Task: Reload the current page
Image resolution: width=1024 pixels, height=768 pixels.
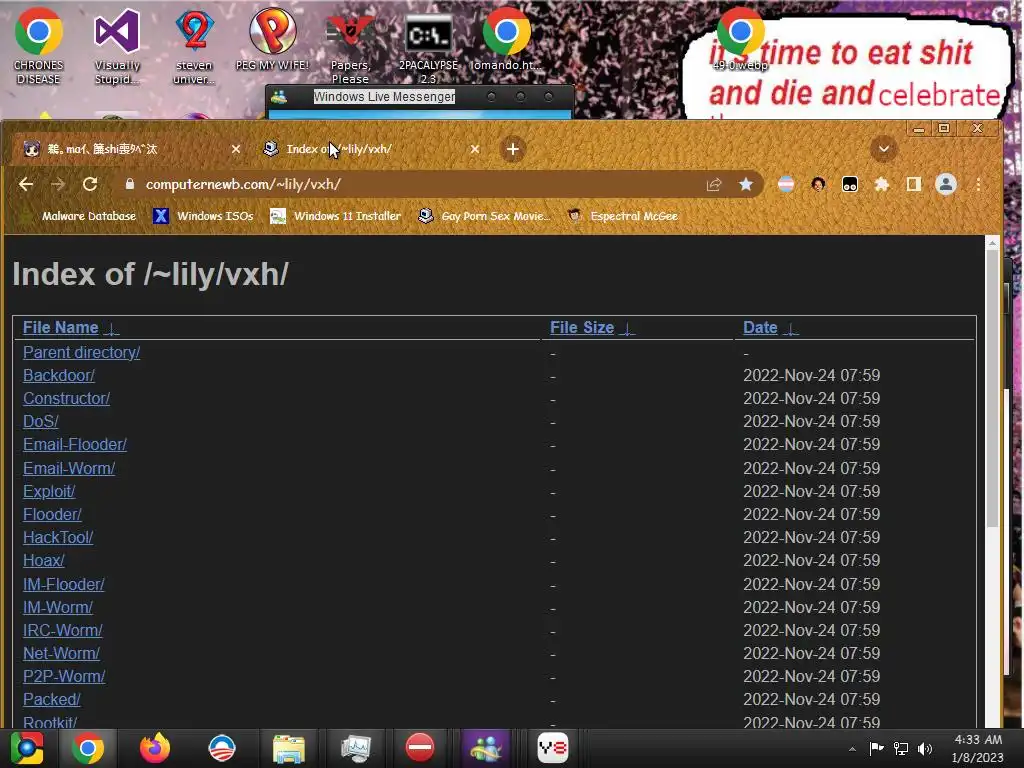Action: coord(90,185)
